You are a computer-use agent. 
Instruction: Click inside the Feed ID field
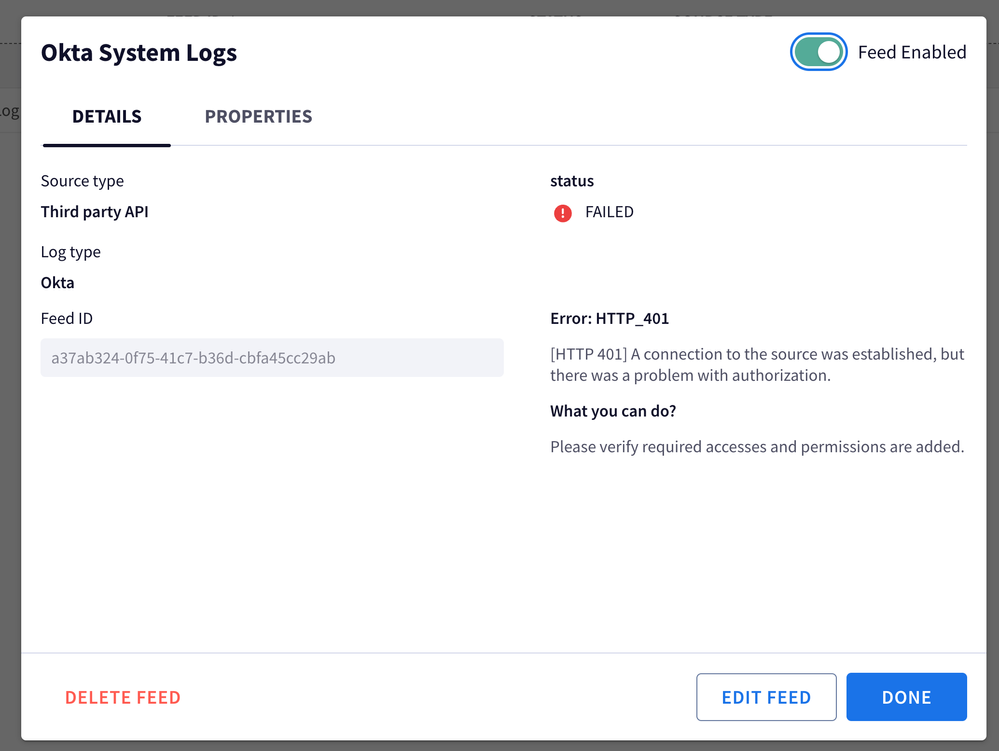[272, 357]
